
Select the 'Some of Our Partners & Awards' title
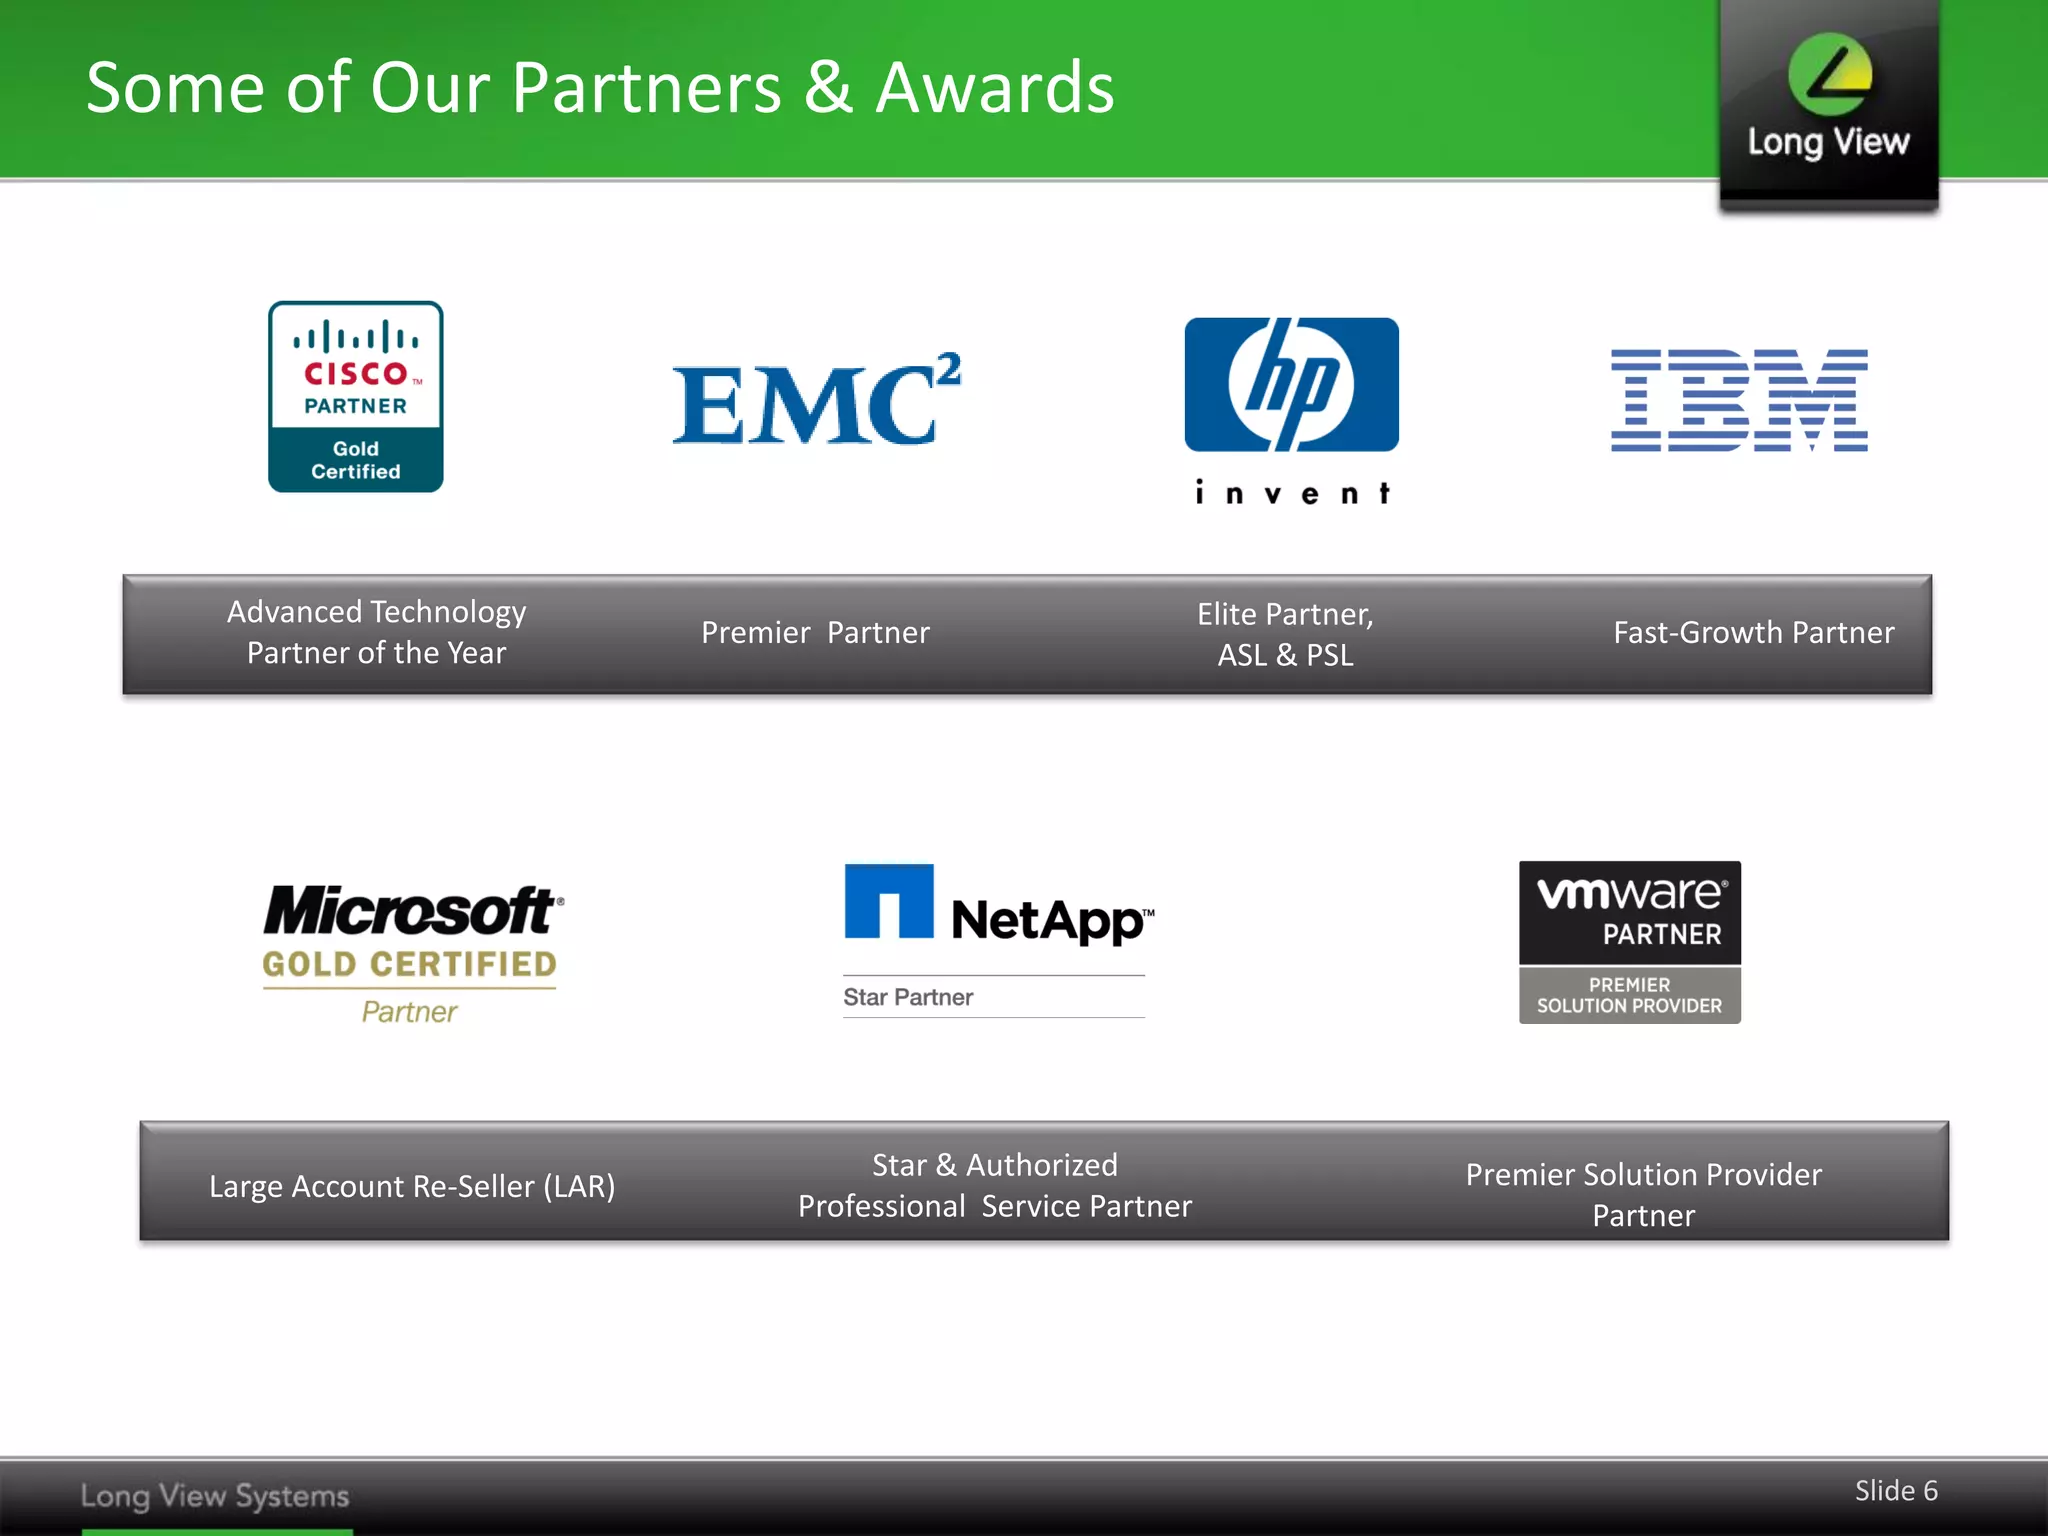click(600, 88)
